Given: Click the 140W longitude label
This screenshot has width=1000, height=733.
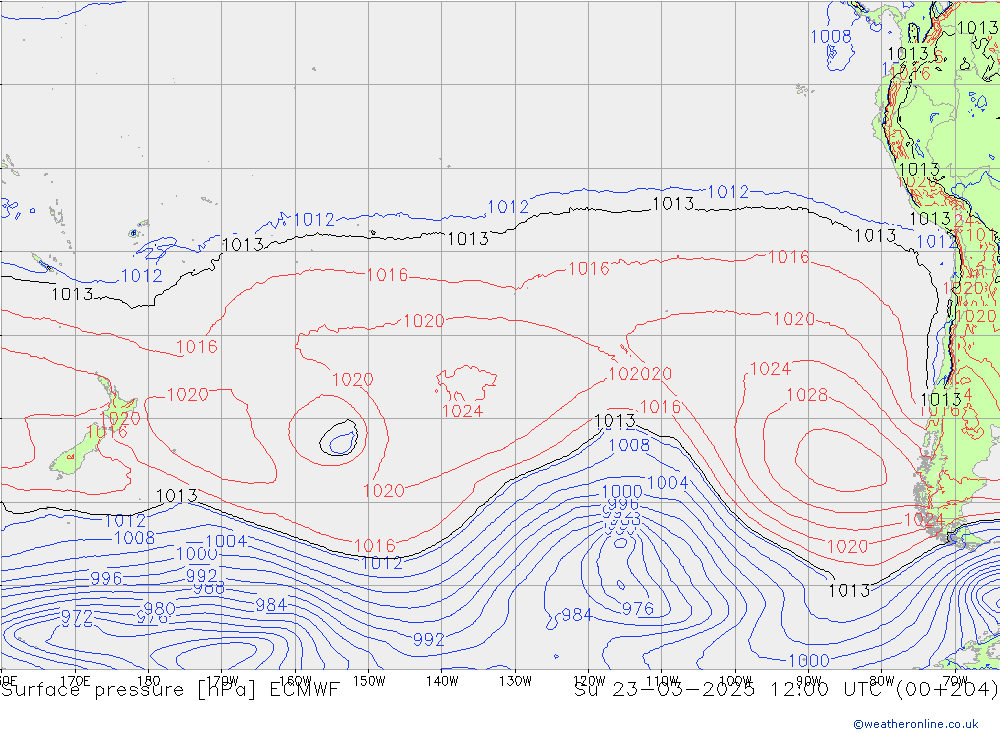Looking at the screenshot, I should tap(442, 681).
